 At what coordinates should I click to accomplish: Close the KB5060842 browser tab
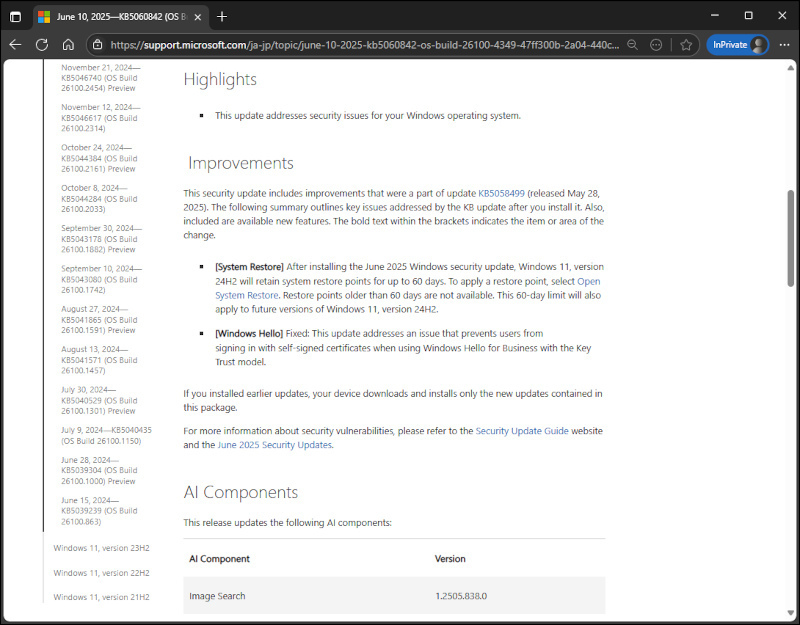pos(198,17)
